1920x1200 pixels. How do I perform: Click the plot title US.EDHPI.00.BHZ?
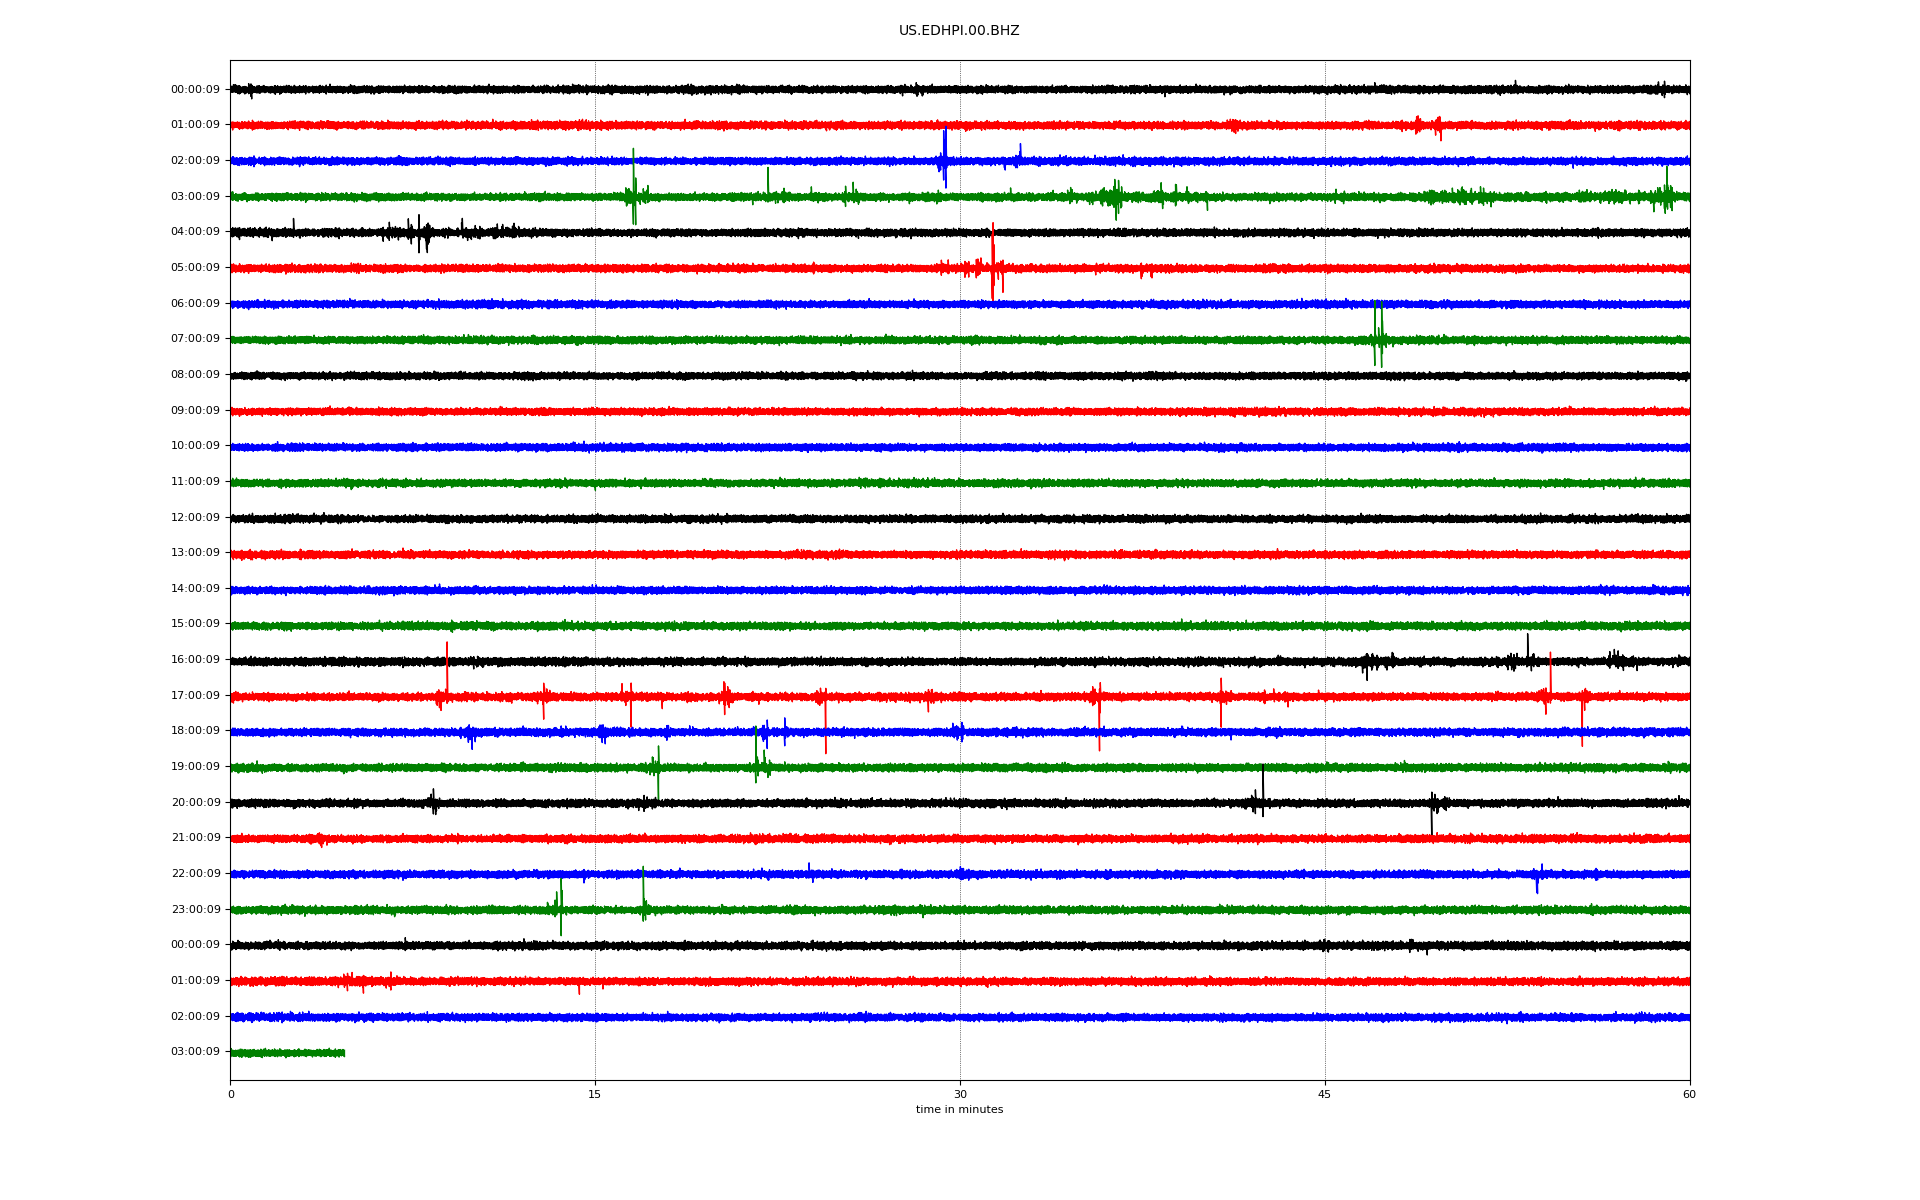click(958, 31)
